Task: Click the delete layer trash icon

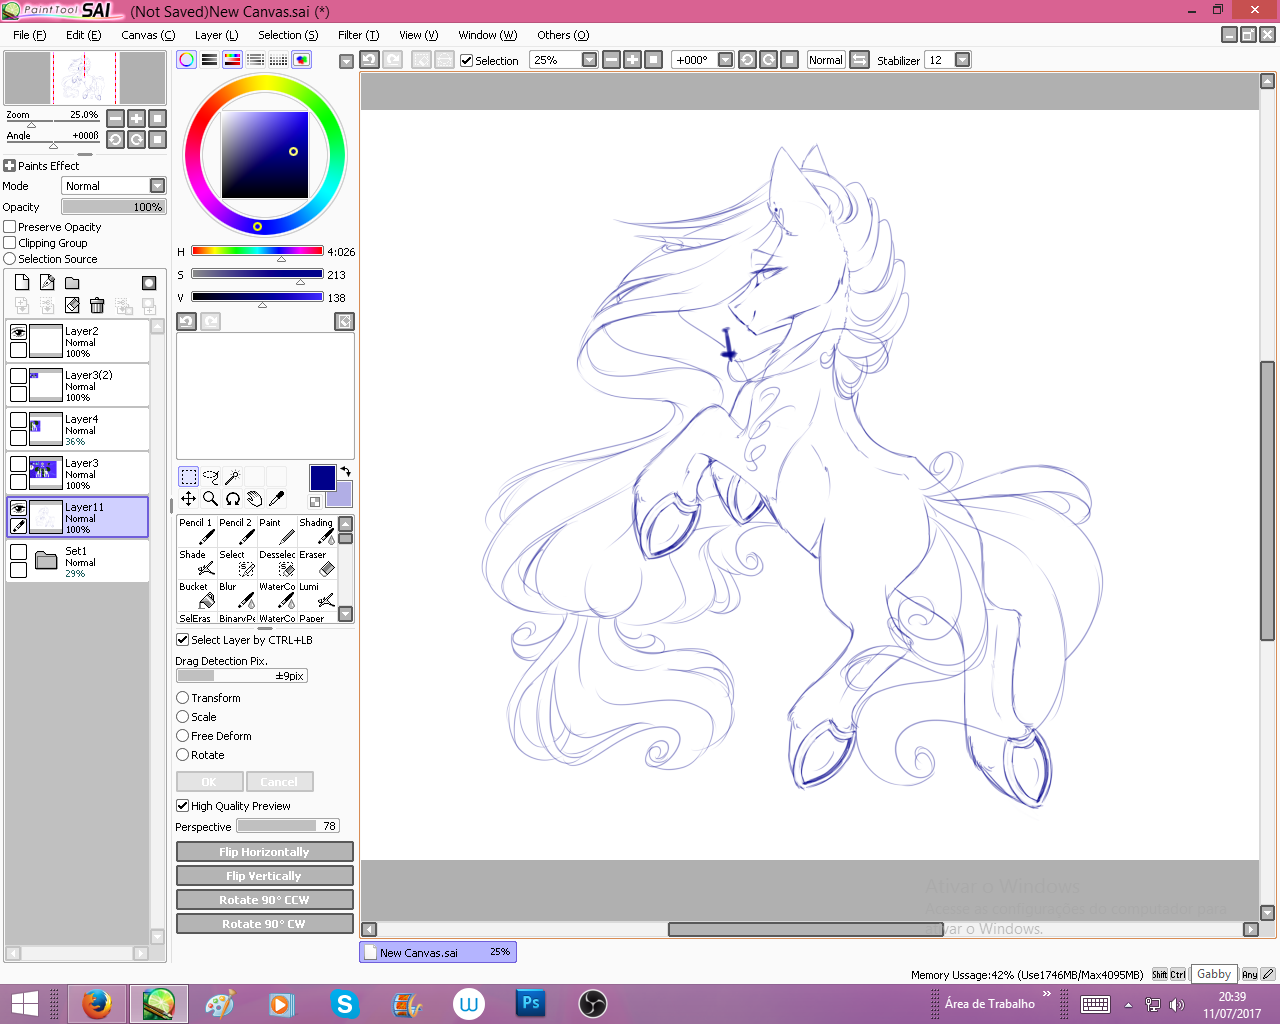Action: [x=97, y=305]
